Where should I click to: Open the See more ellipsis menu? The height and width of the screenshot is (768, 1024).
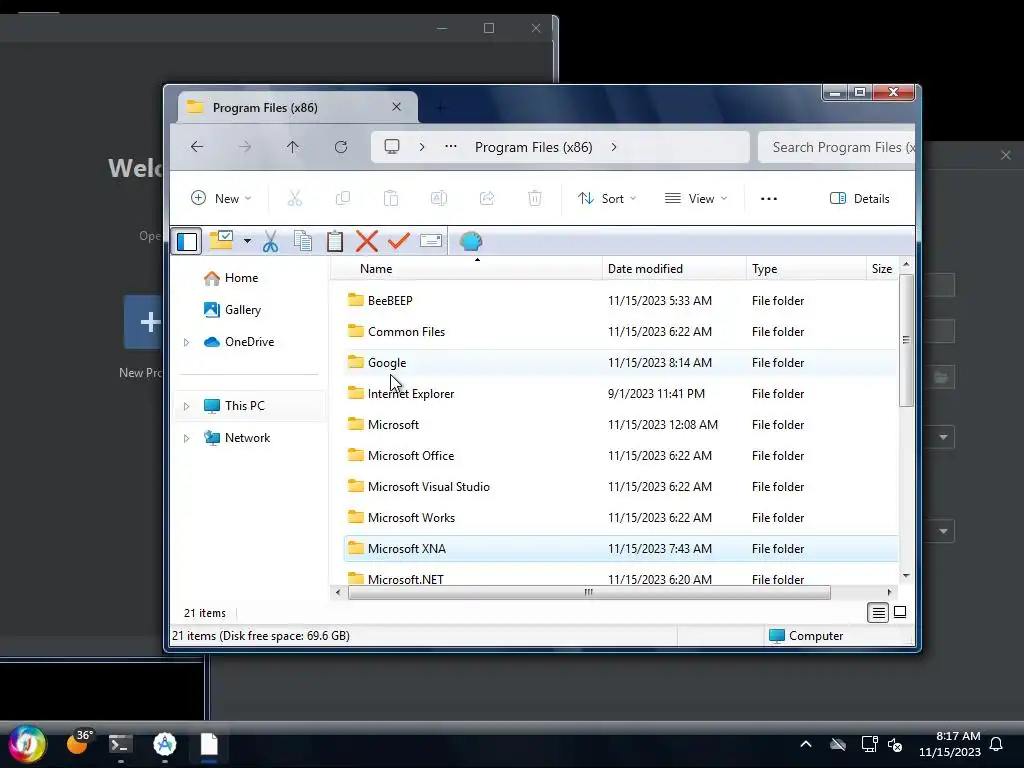pos(769,199)
